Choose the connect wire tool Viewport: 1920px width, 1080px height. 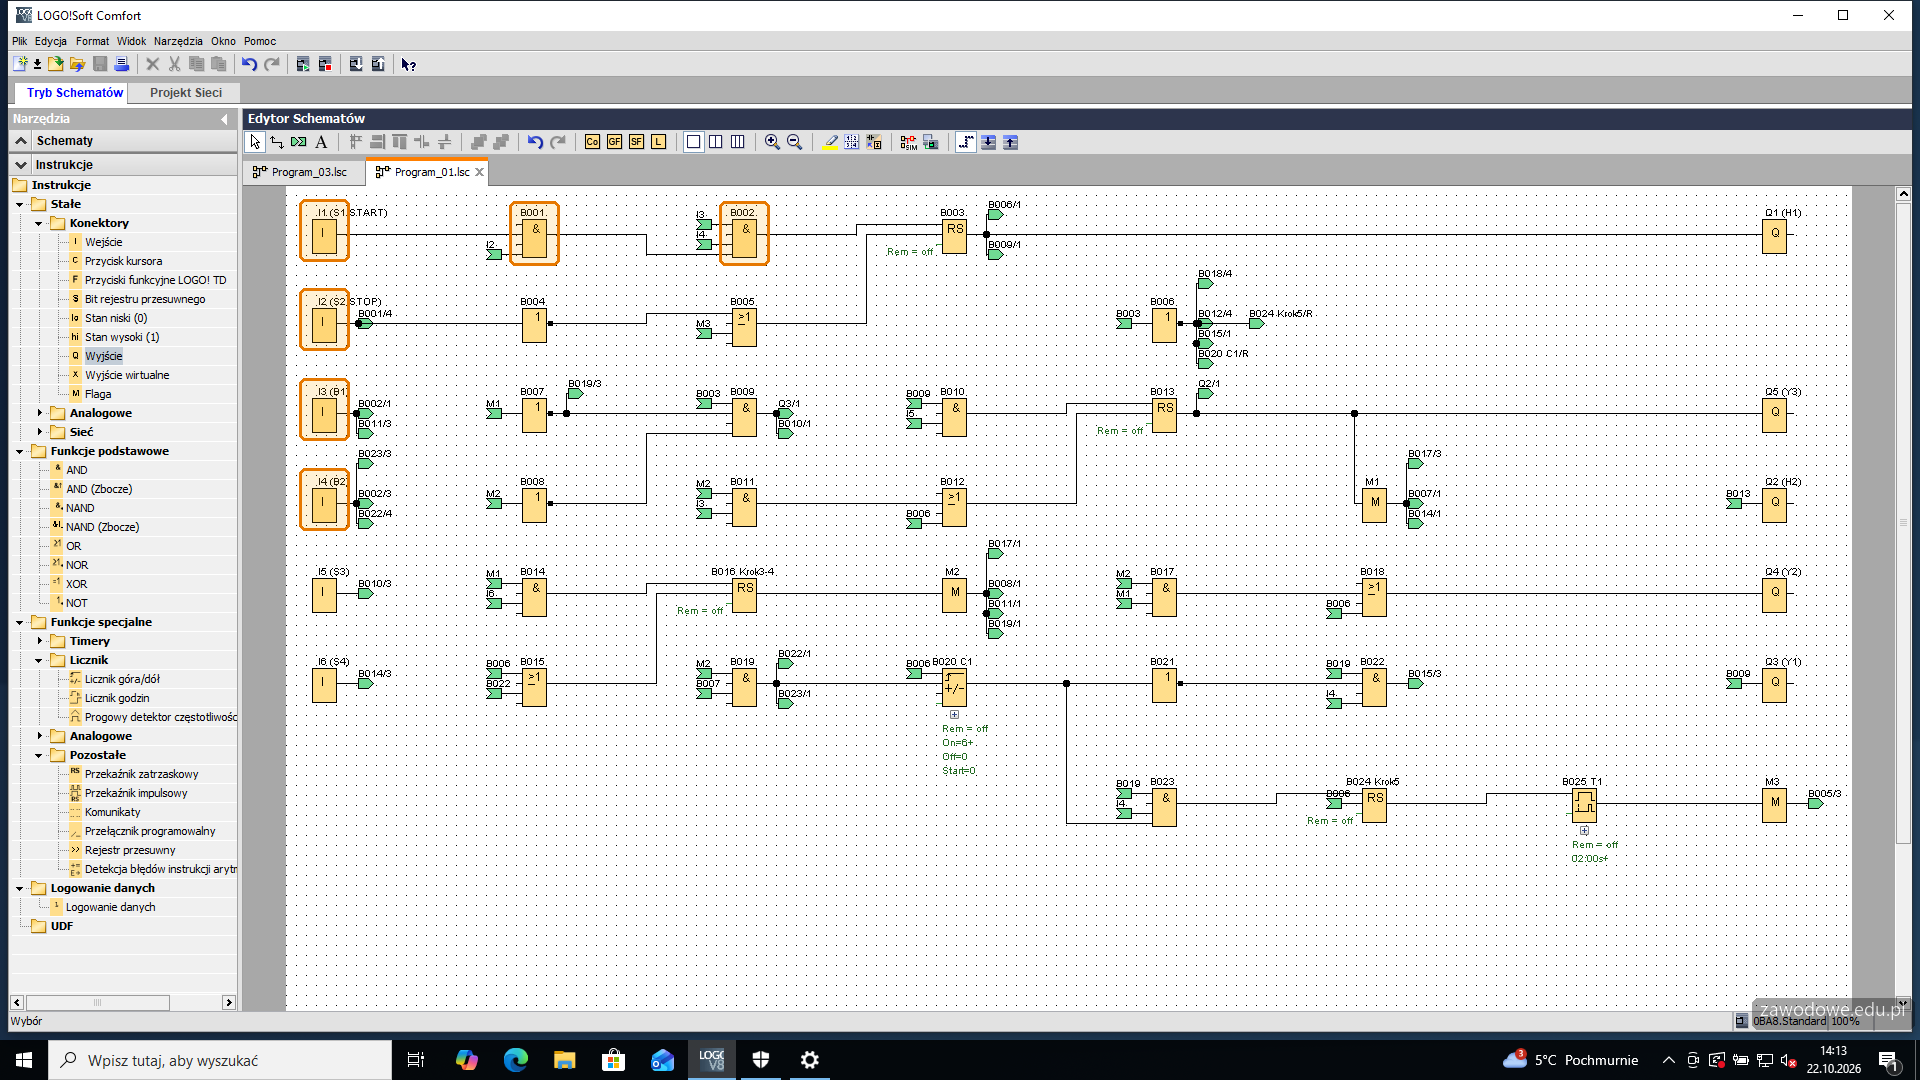pos(277,142)
